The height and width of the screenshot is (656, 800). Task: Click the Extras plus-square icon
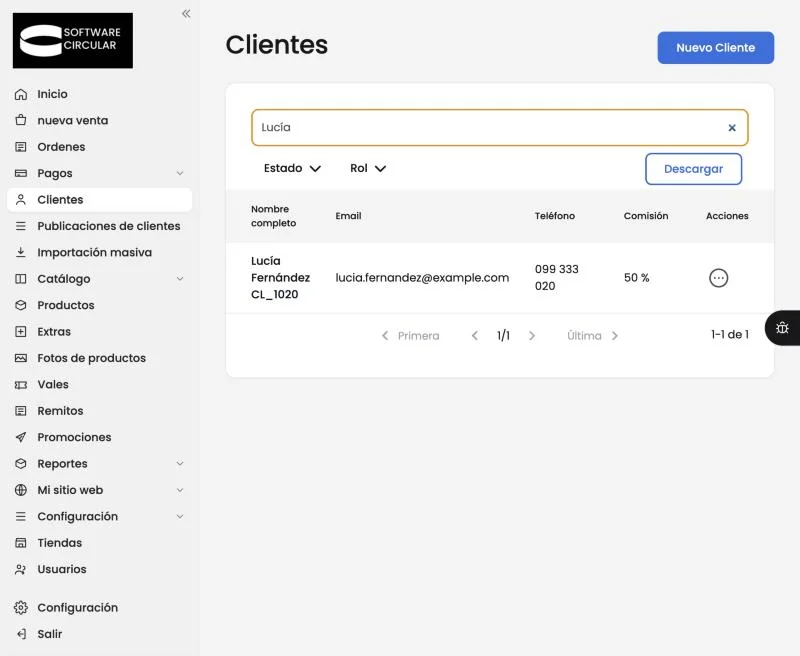pos(21,332)
